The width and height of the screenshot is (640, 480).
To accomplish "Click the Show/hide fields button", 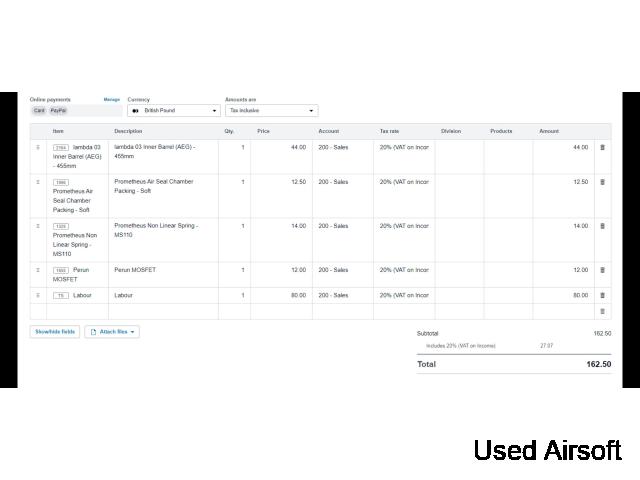I will (x=55, y=331).
